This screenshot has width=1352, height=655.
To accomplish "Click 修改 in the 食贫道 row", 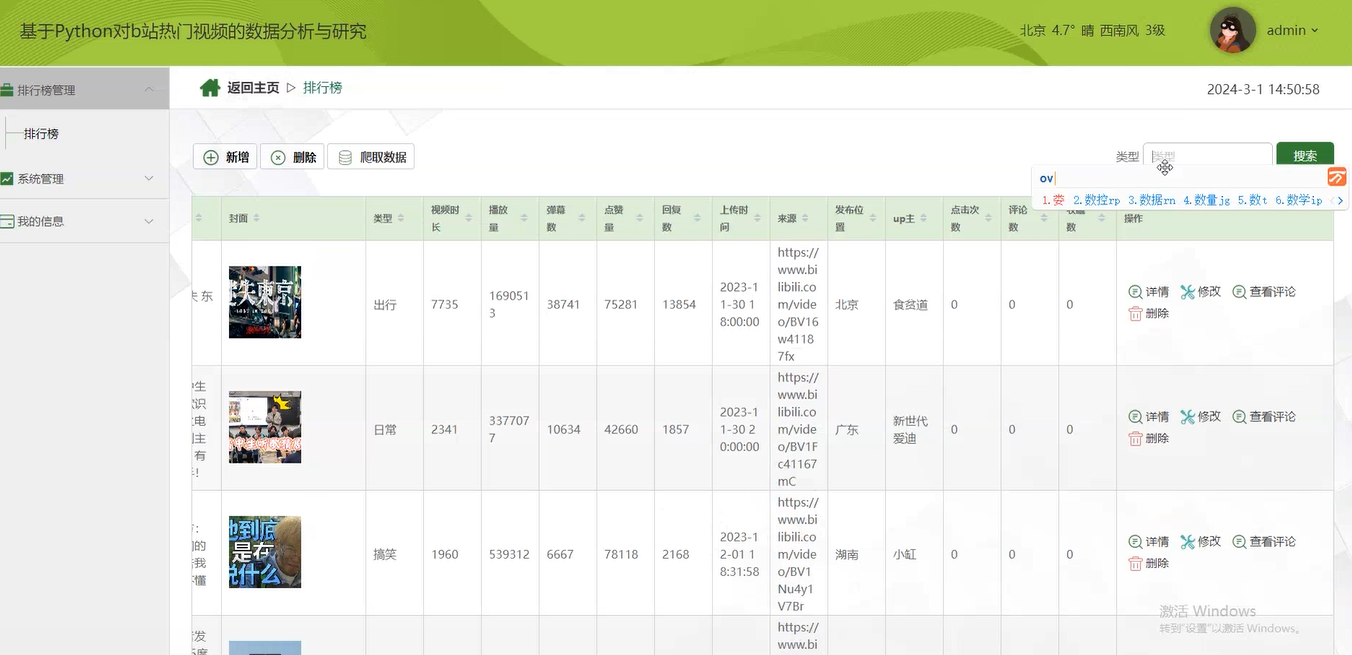I will click(x=1200, y=292).
